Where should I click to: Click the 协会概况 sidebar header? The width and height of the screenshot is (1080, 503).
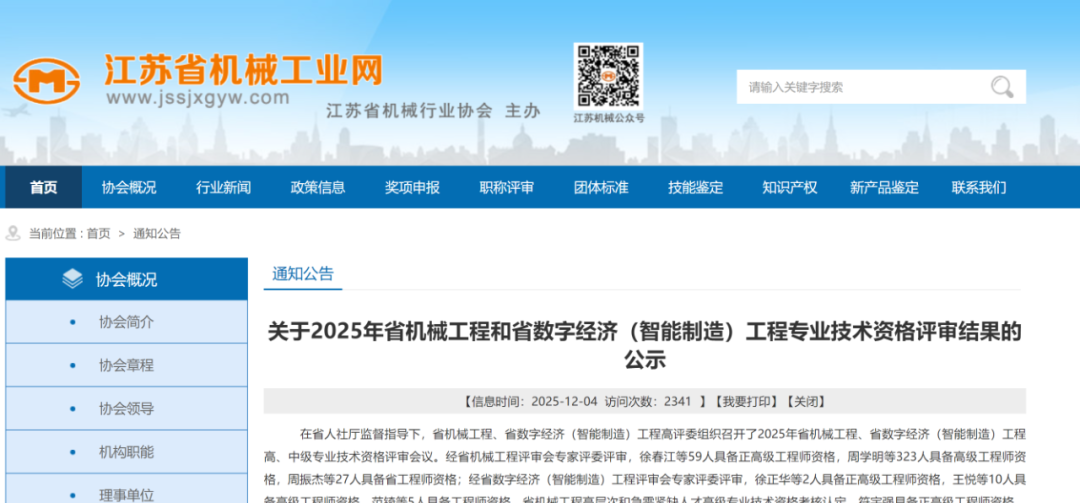(126, 279)
